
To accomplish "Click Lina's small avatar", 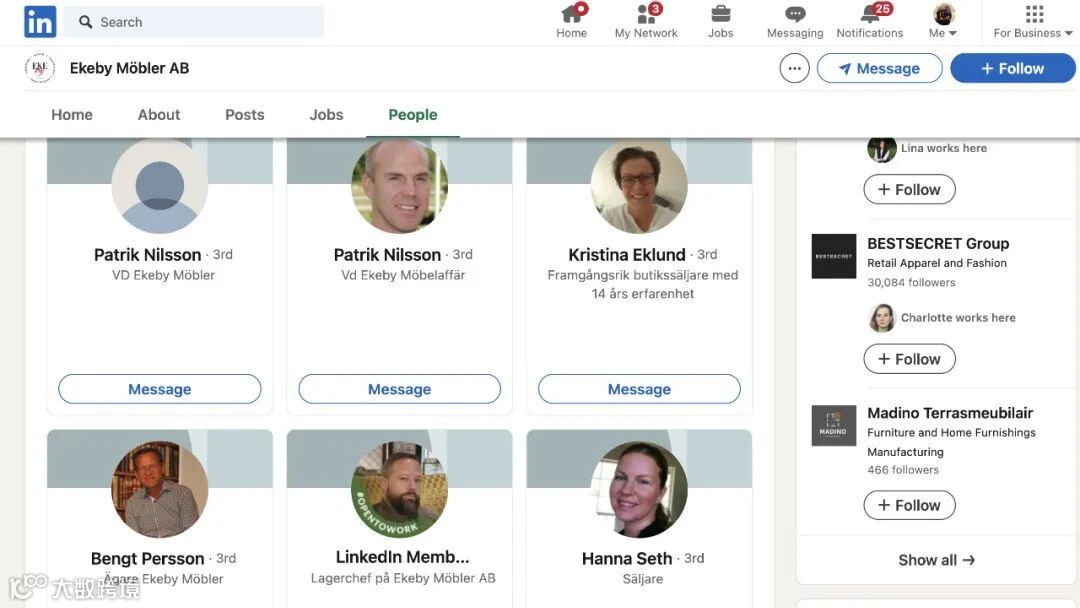I will tap(882, 149).
